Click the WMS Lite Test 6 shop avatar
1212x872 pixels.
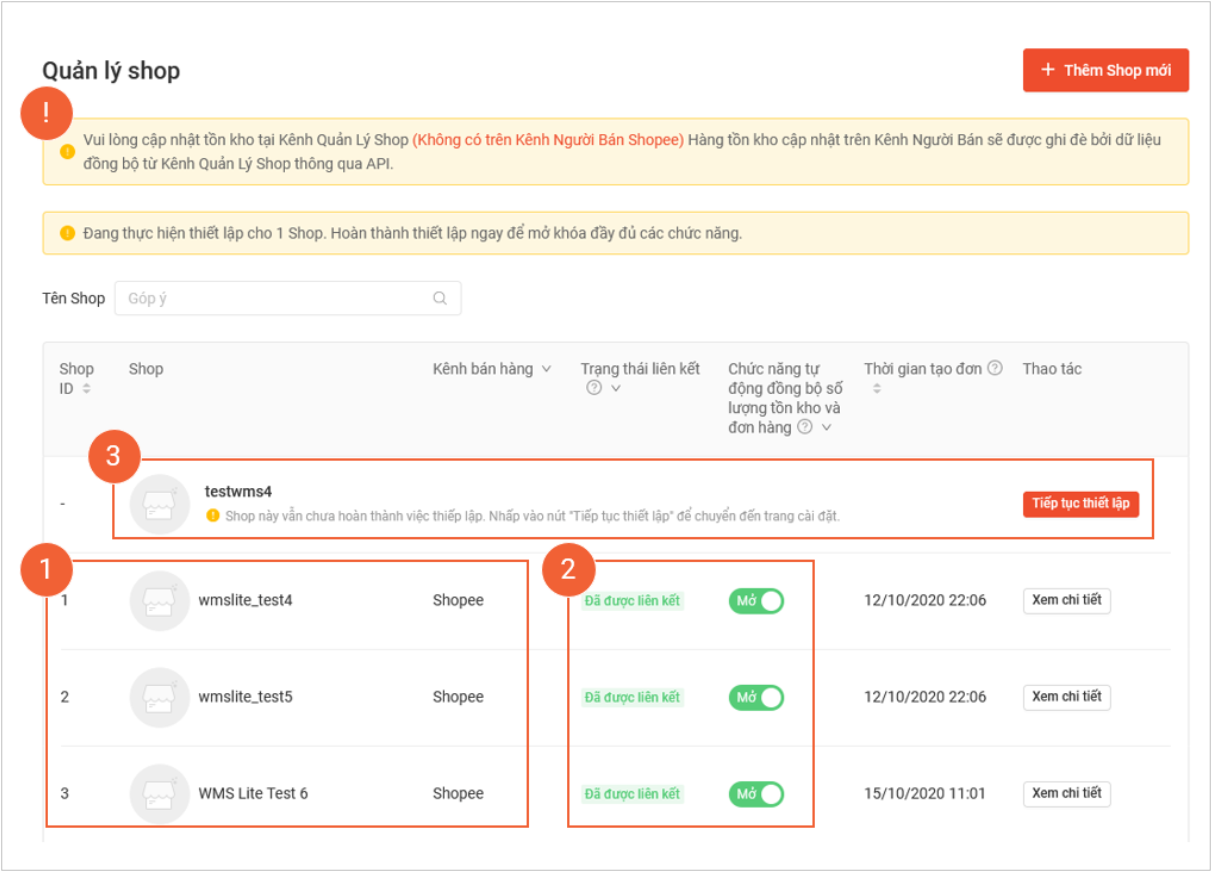tap(160, 793)
